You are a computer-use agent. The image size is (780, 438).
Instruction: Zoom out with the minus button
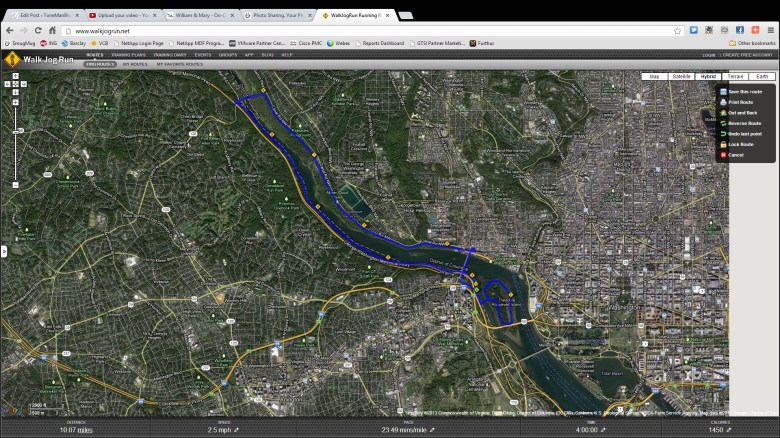tap(15, 185)
